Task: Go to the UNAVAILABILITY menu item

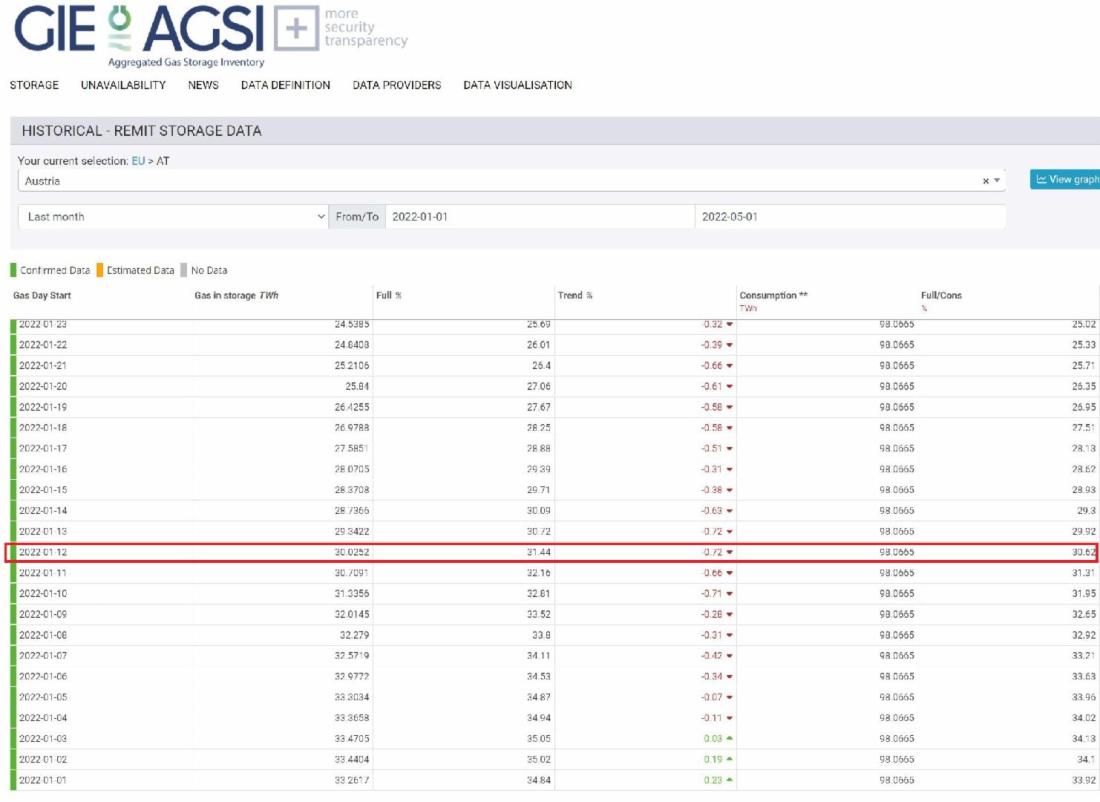Action: coord(123,85)
